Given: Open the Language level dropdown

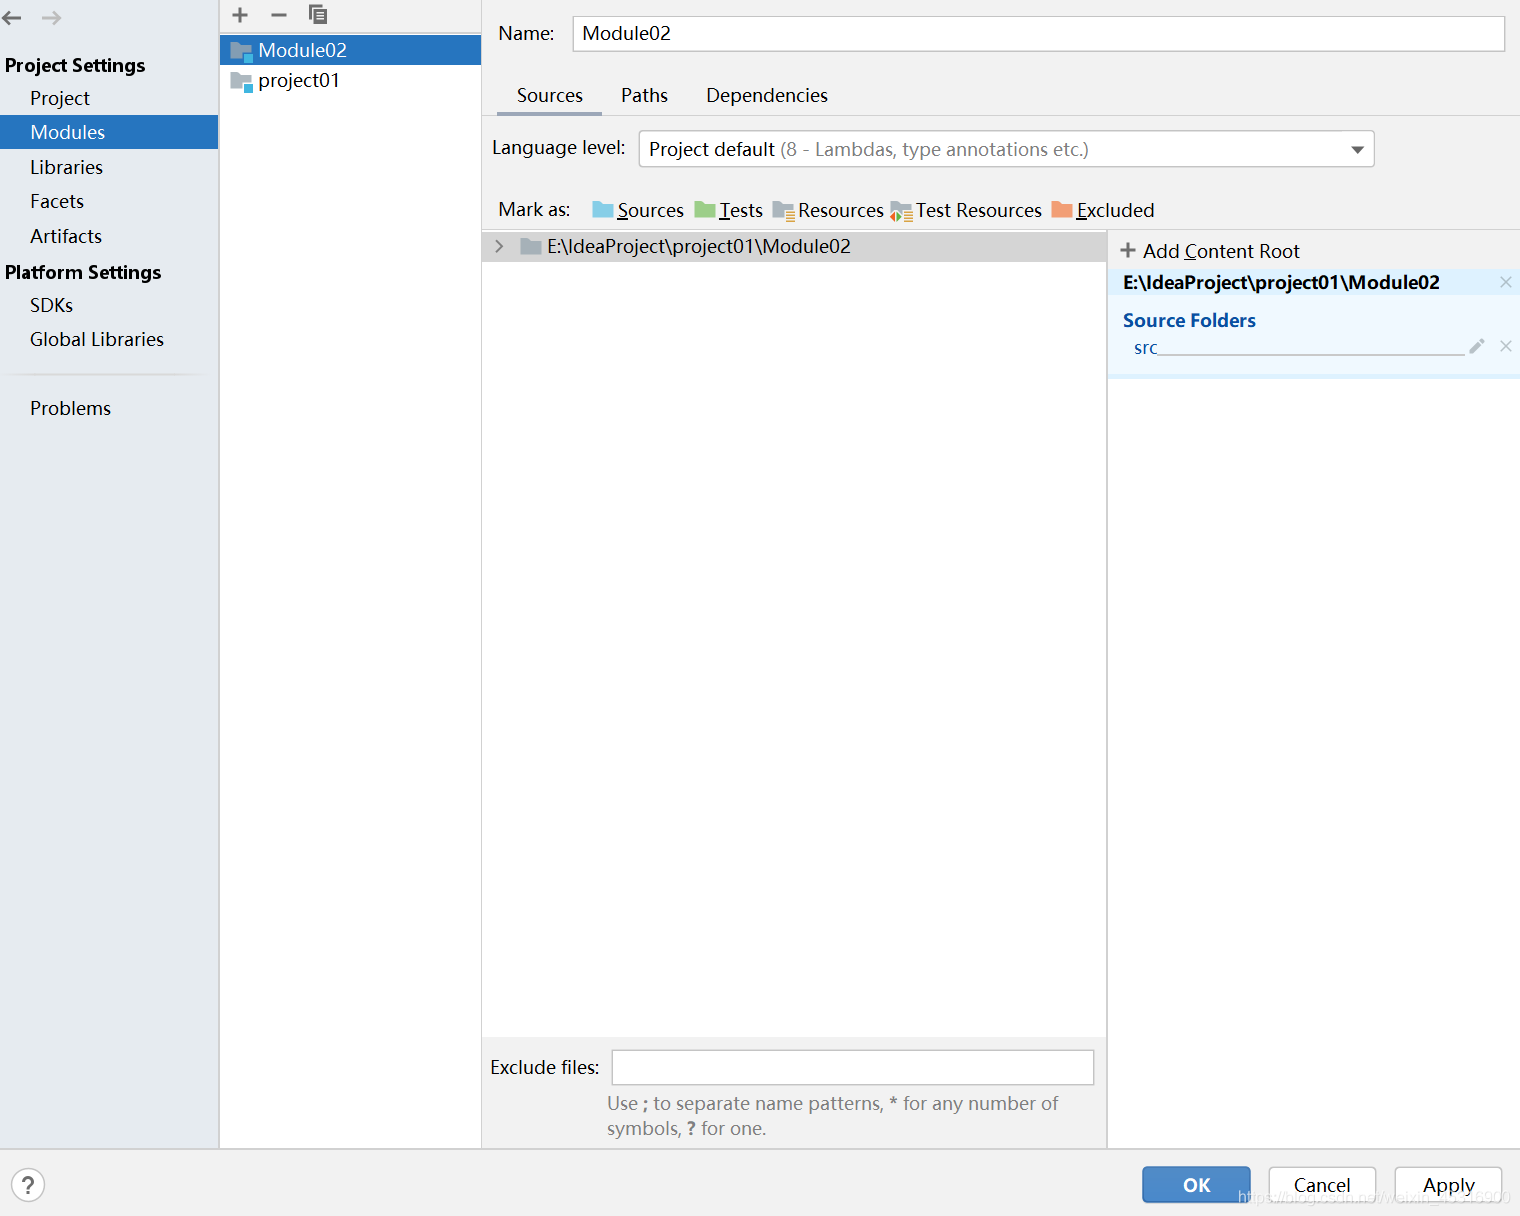Looking at the screenshot, I should pyautogui.click(x=1006, y=149).
